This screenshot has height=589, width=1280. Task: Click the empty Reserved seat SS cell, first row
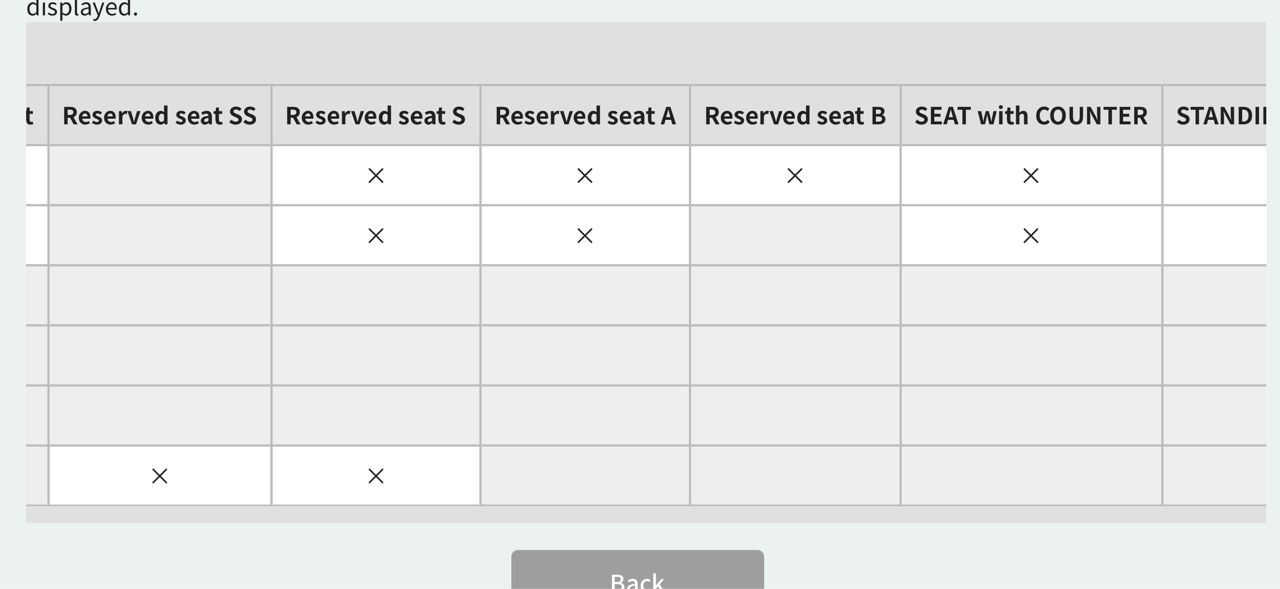click(x=159, y=176)
